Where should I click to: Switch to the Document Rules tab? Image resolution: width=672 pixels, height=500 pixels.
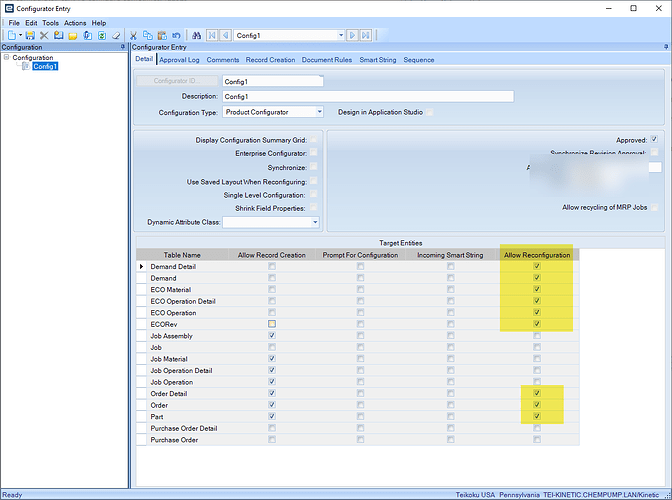point(327,60)
